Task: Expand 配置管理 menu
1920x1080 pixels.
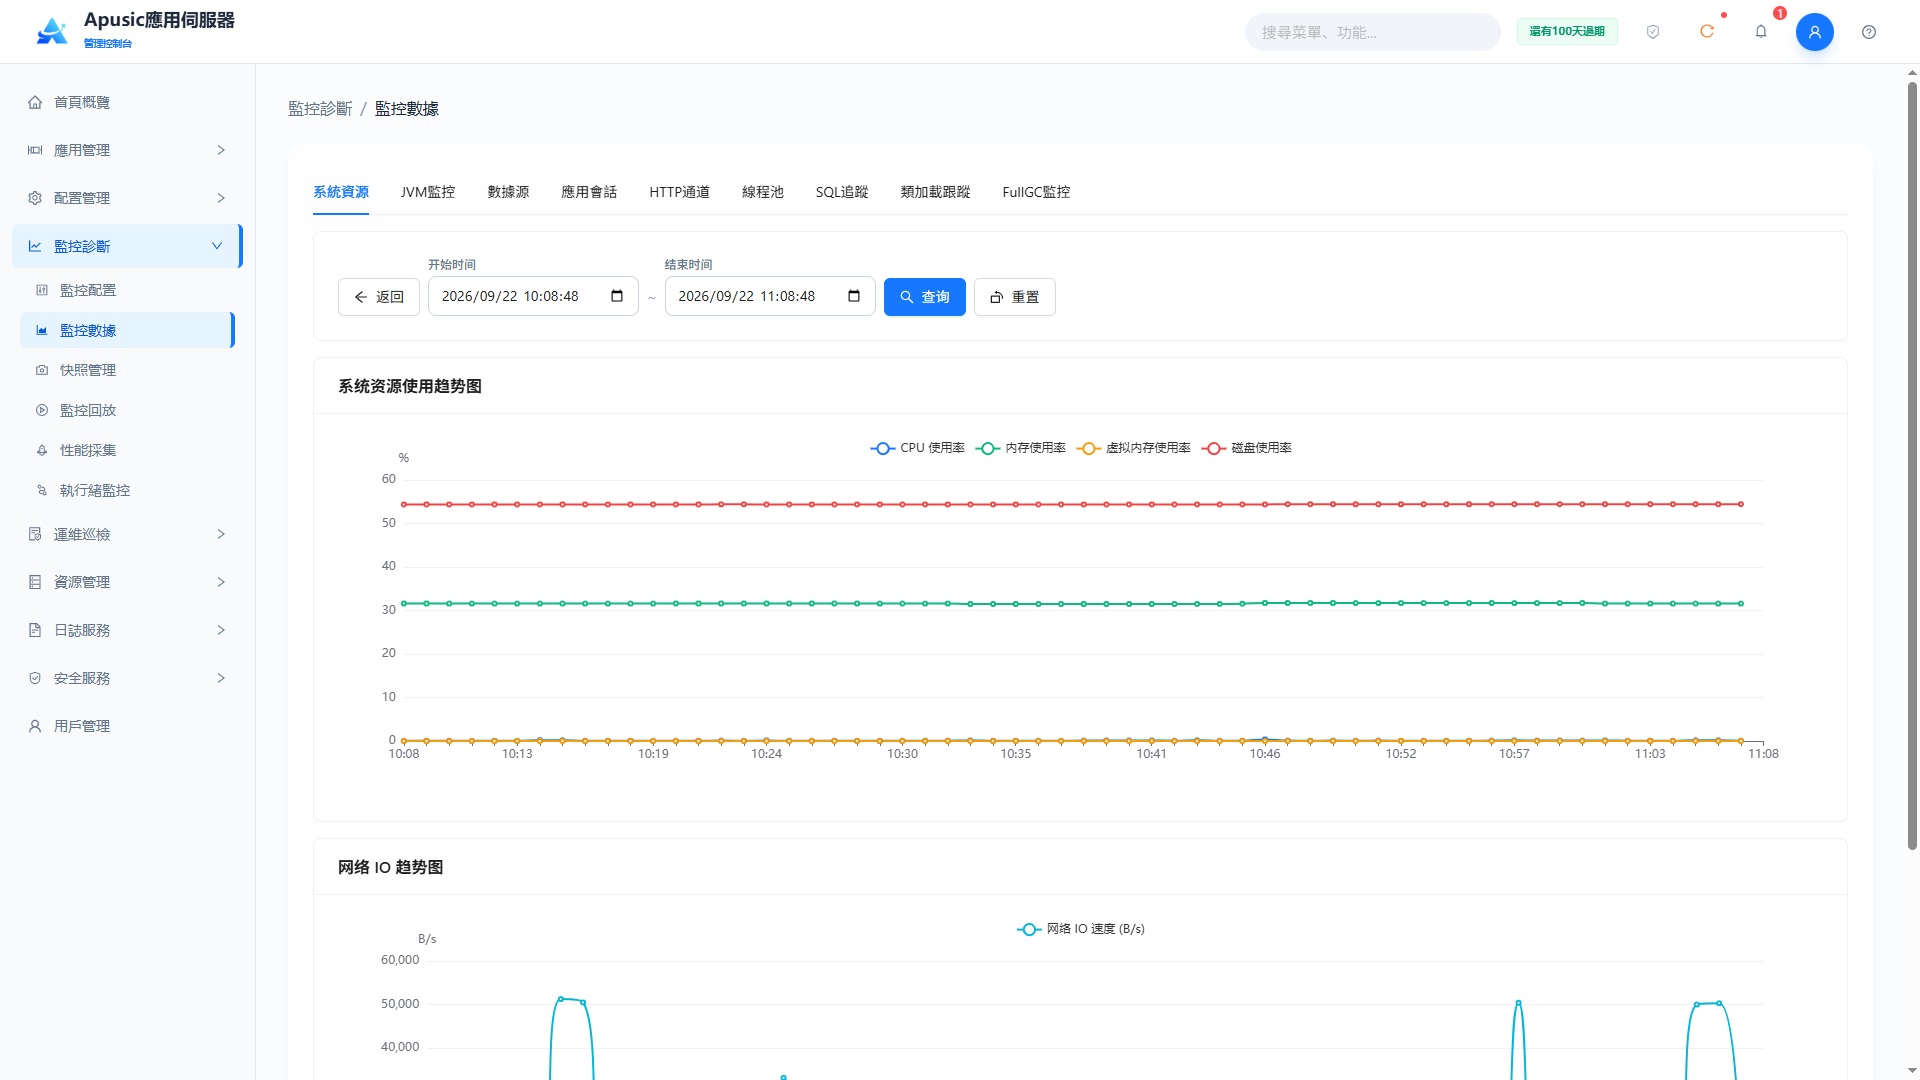Action: coord(128,198)
